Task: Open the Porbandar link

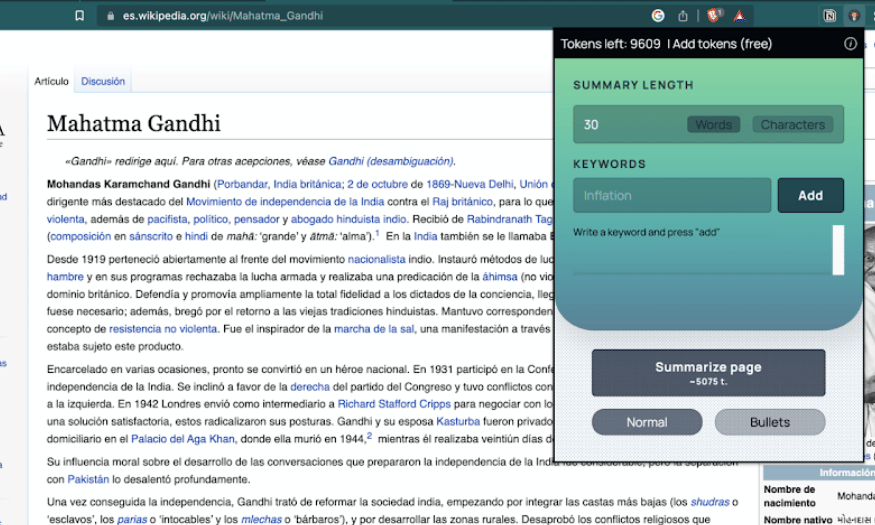Action: 242,184
